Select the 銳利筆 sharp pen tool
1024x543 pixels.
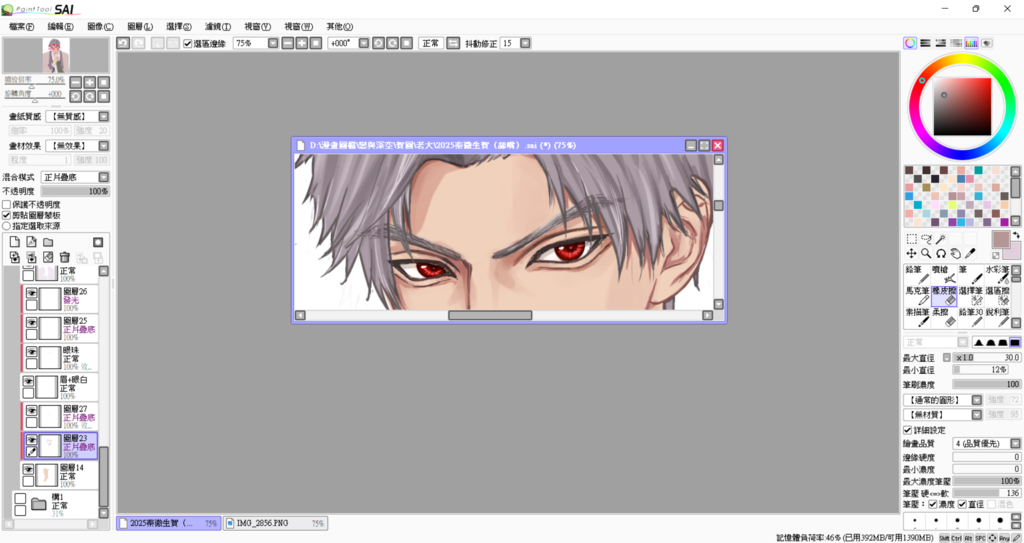997,318
